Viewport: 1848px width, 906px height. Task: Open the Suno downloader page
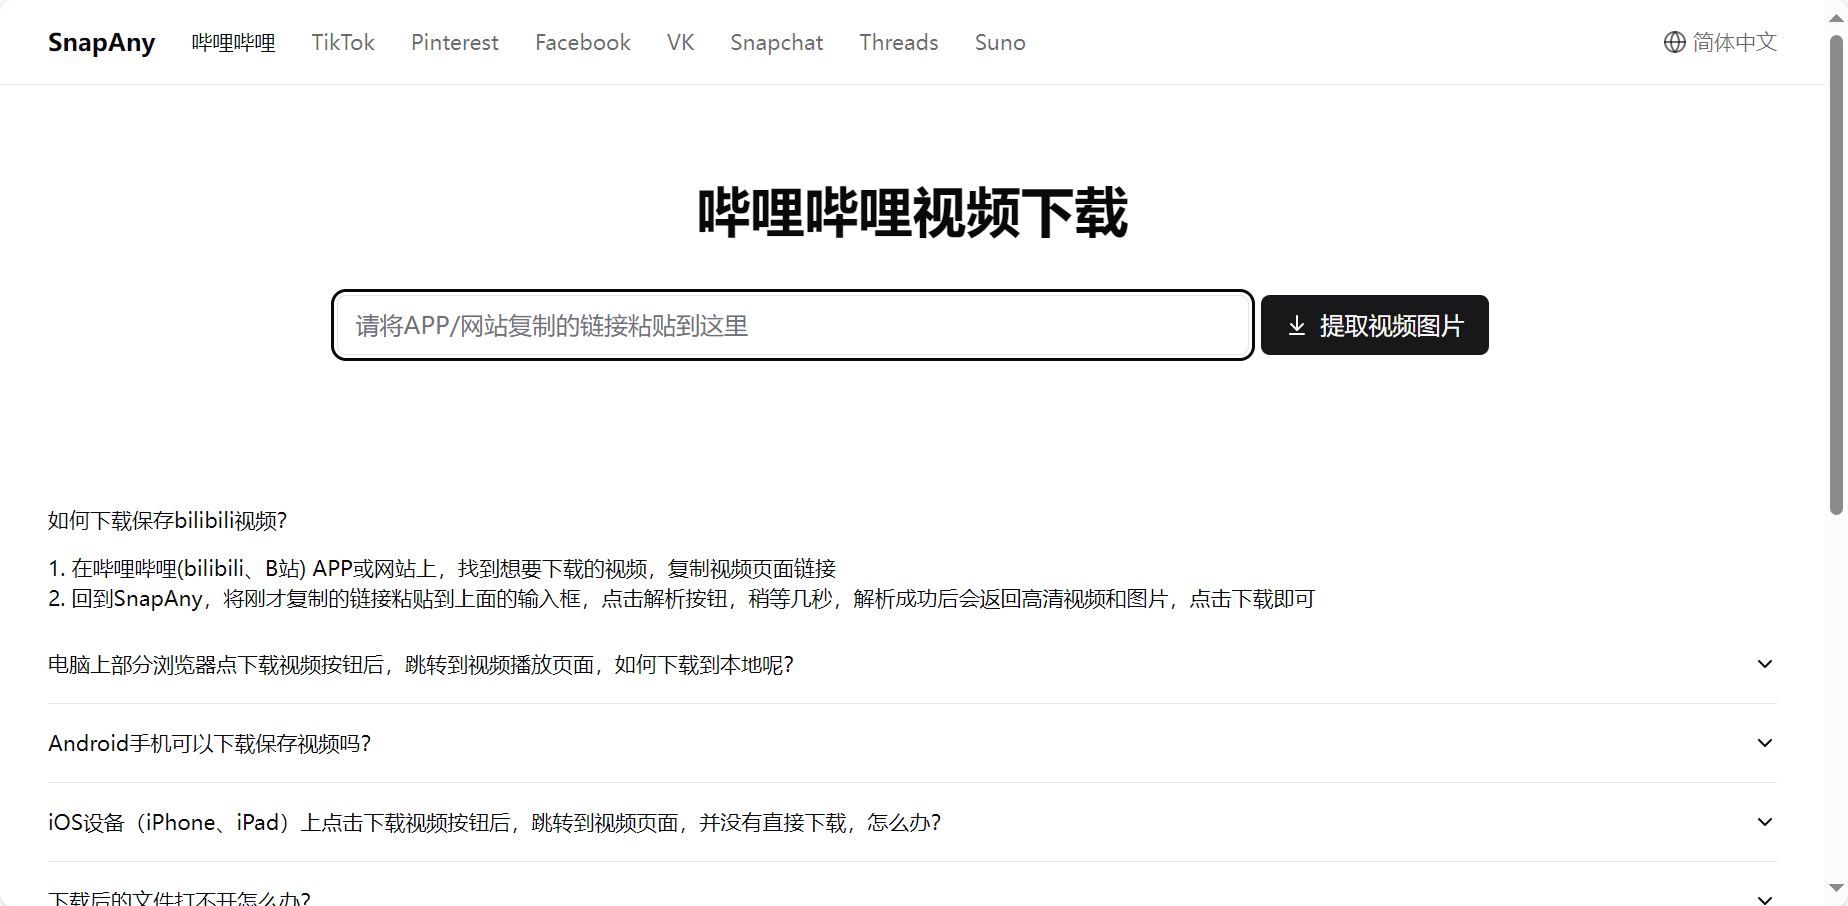(x=1000, y=42)
